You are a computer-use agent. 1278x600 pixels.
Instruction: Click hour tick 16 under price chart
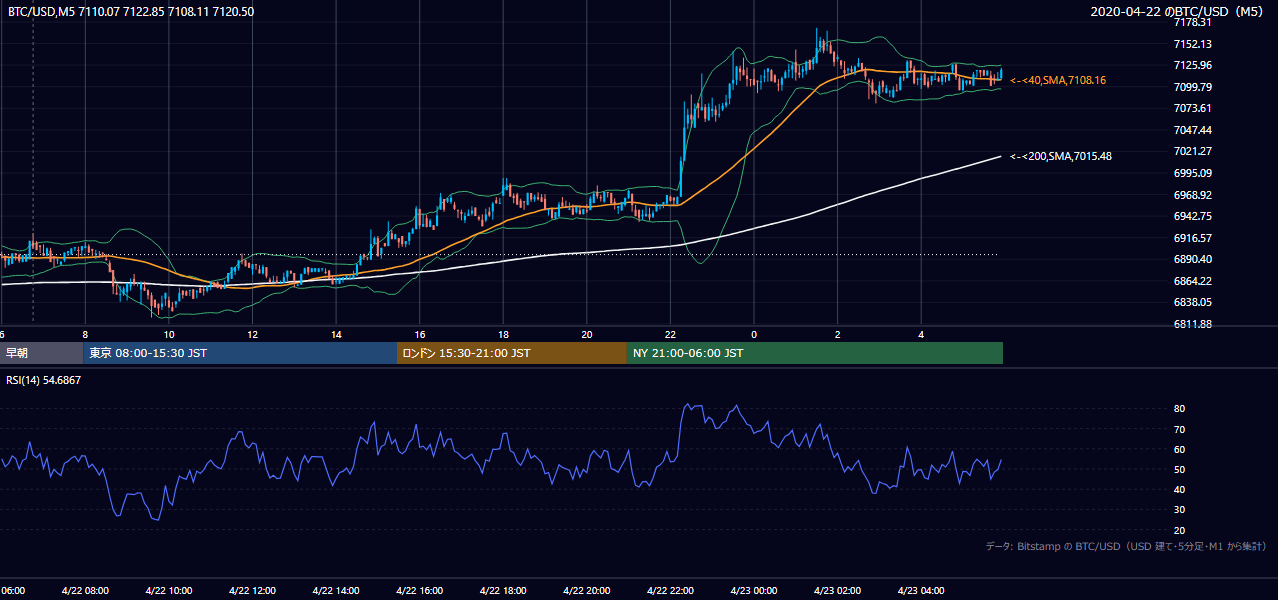(420, 334)
